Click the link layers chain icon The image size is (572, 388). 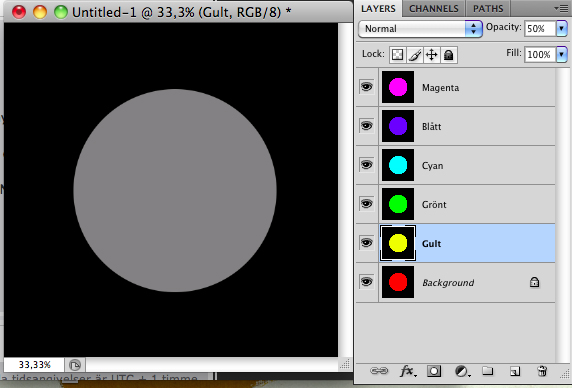coord(379,371)
